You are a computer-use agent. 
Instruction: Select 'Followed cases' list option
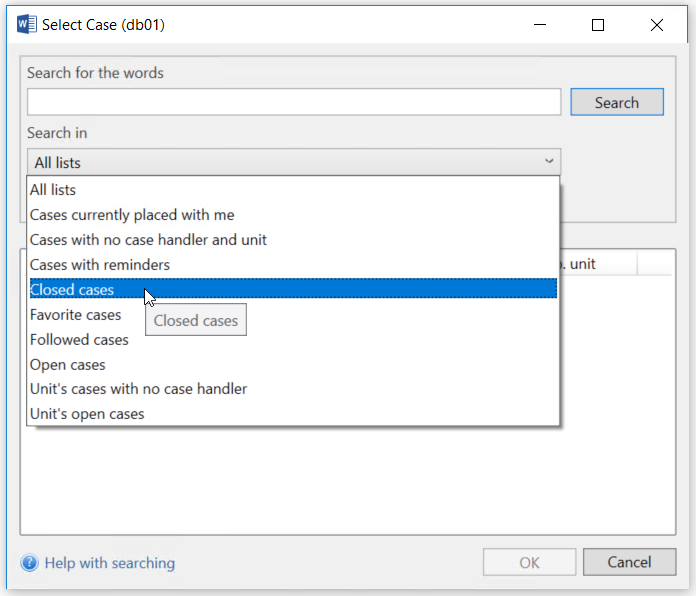[x=79, y=340]
